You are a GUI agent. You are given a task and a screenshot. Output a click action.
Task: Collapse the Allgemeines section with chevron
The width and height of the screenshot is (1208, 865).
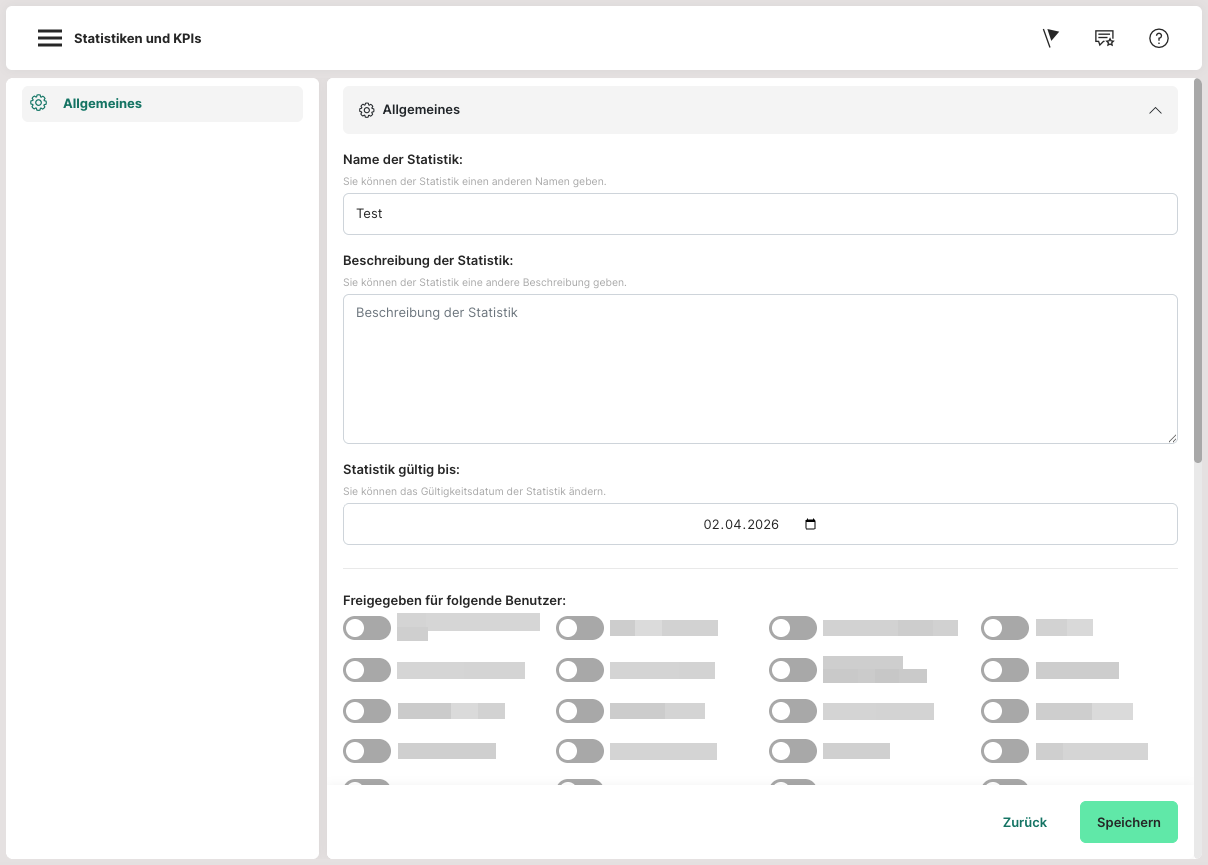(x=1155, y=110)
